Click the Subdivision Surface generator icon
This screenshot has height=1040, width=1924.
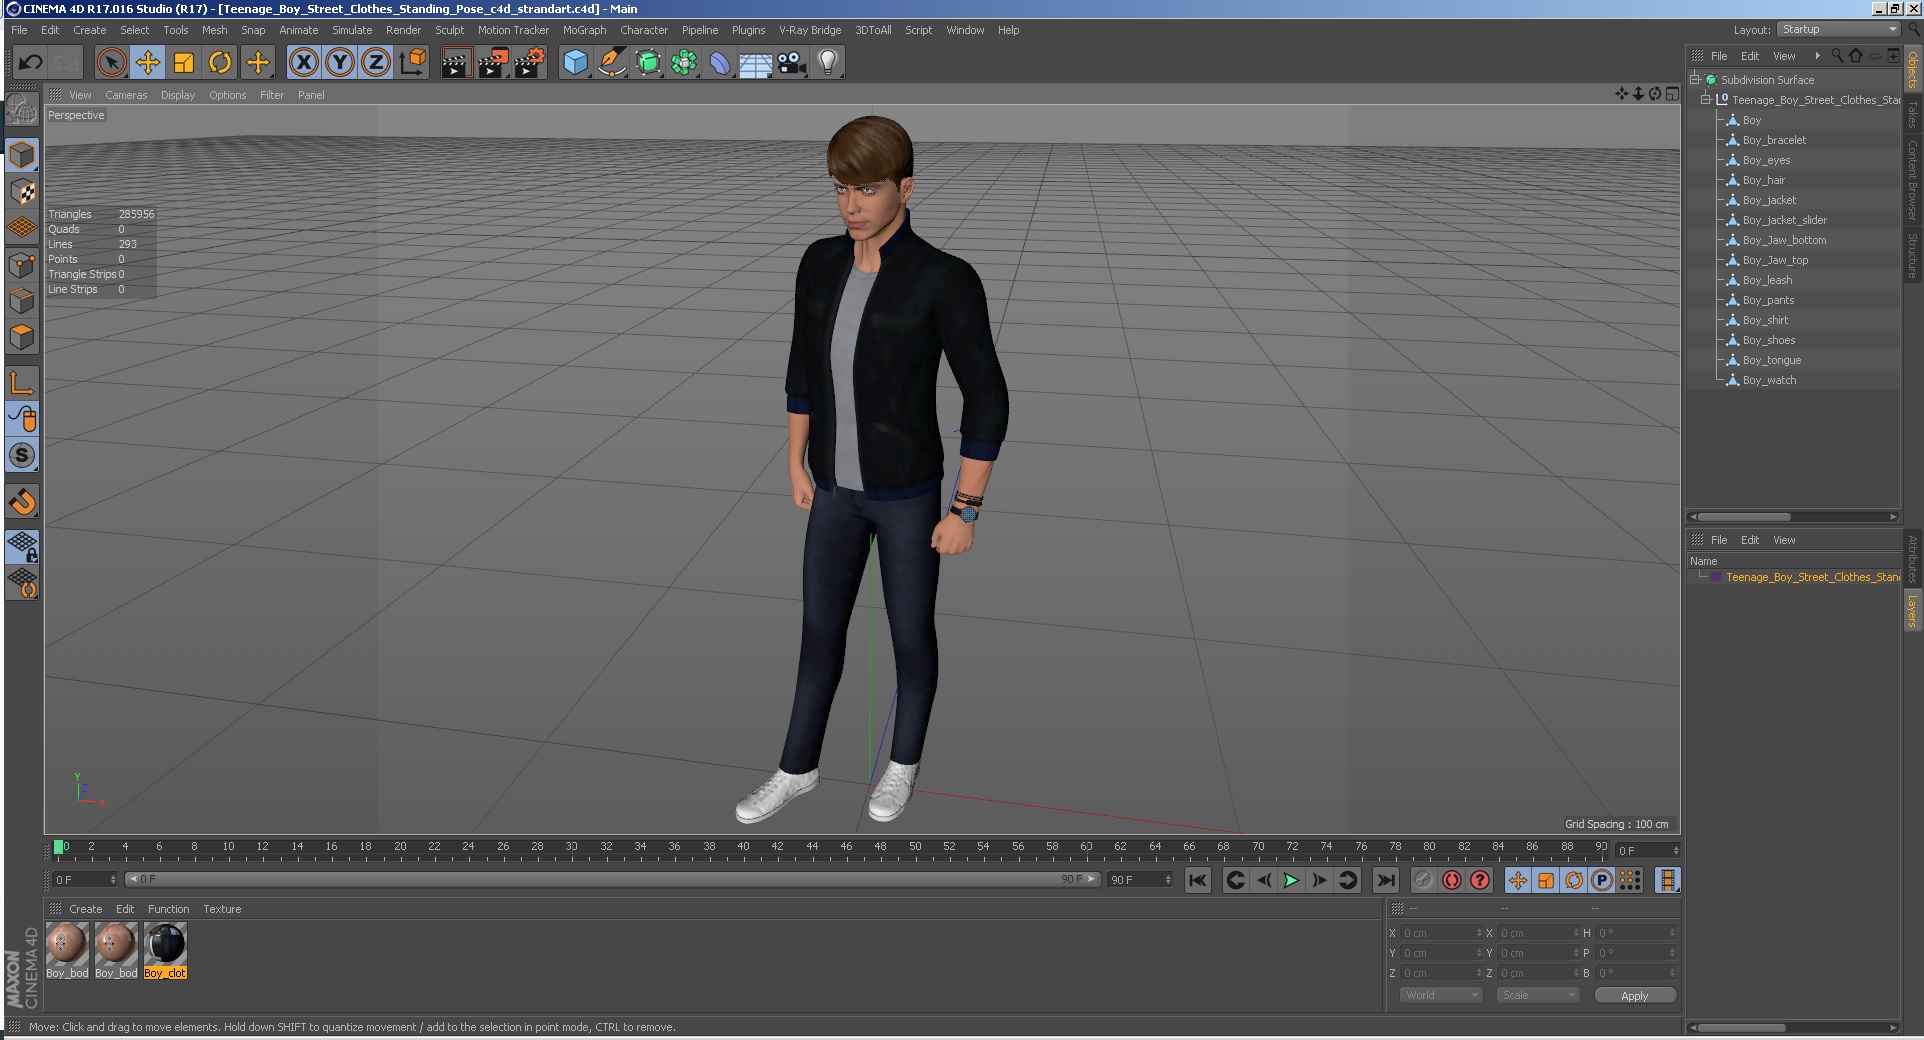pos(648,63)
